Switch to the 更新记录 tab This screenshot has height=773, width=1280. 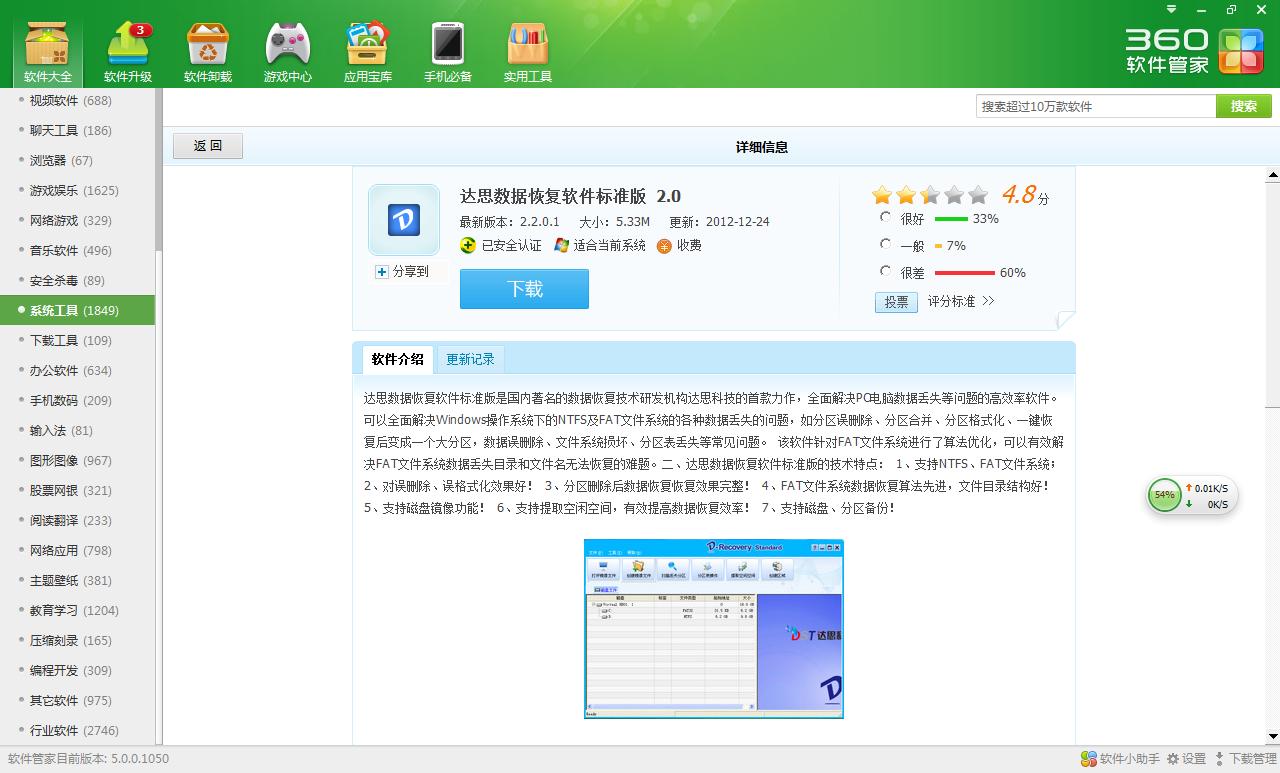(470, 359)
